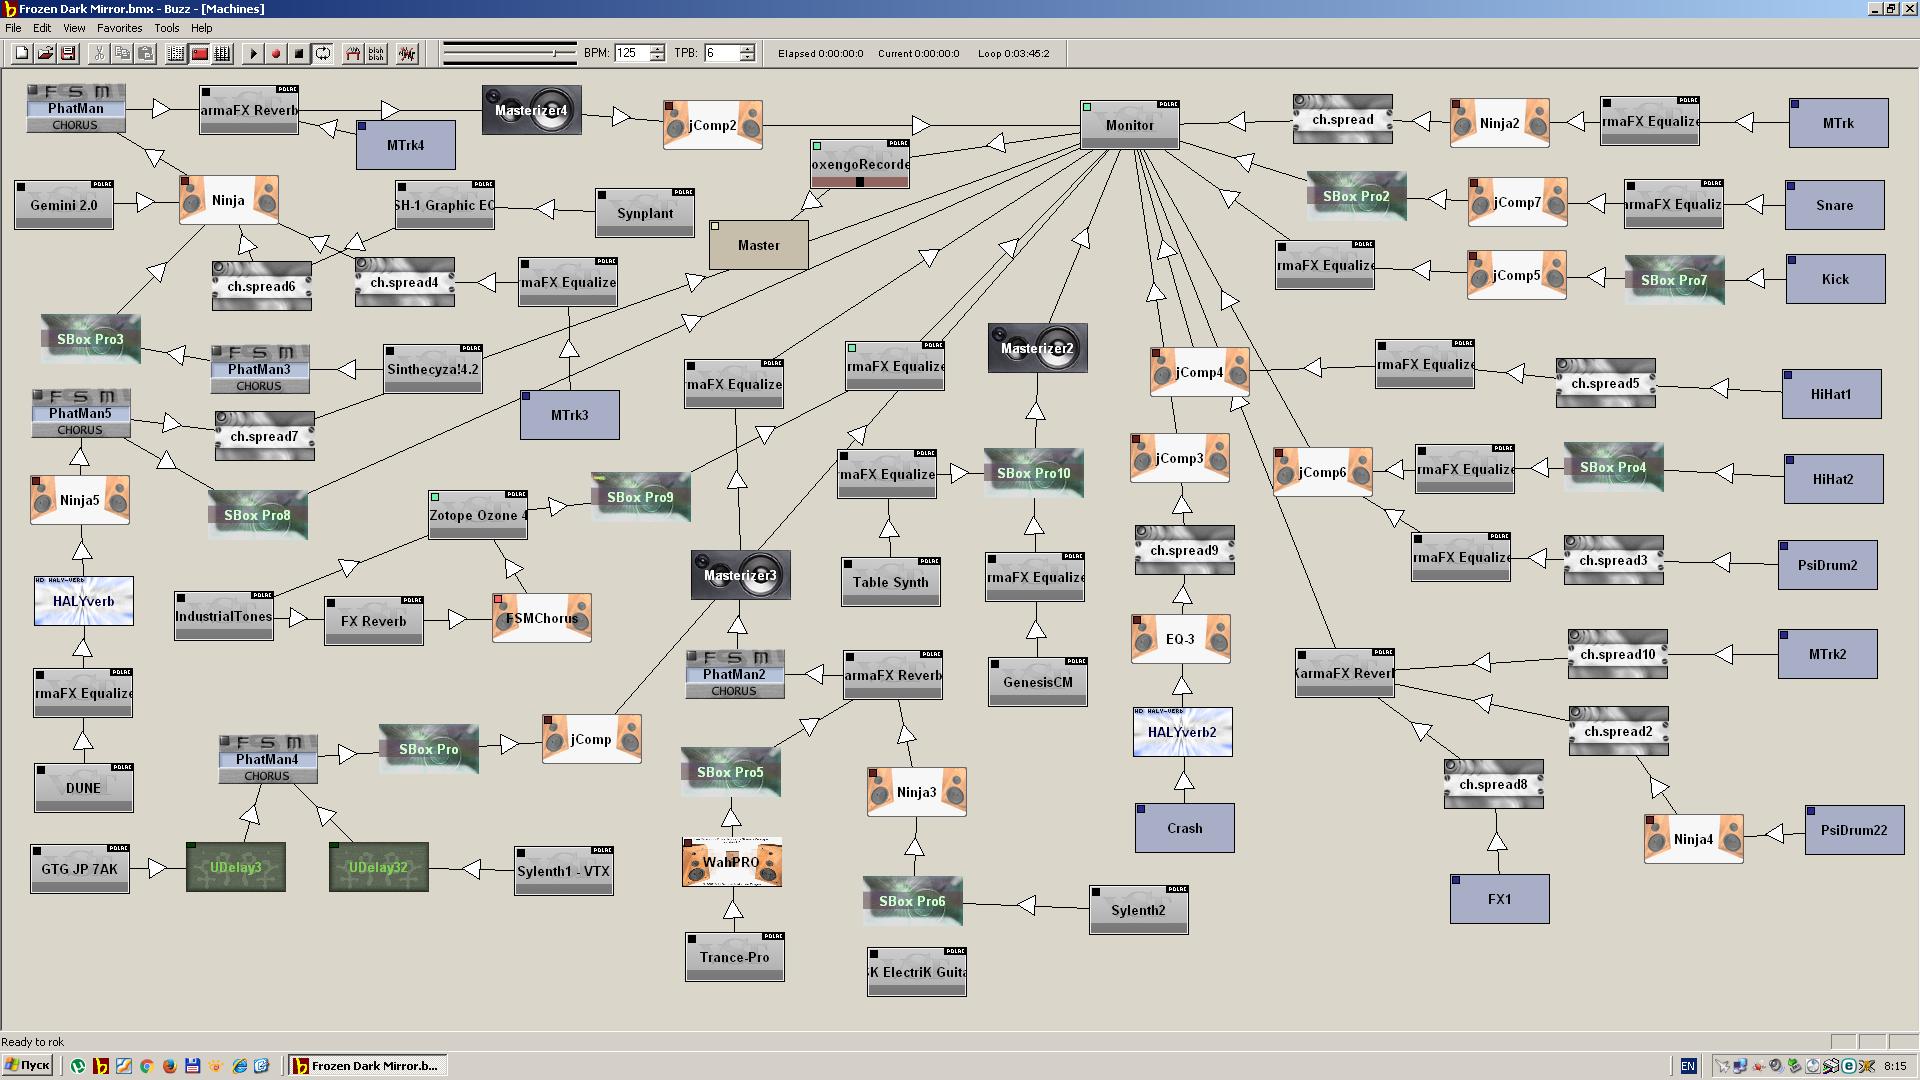Open the pattern editor view

(176, 54)
